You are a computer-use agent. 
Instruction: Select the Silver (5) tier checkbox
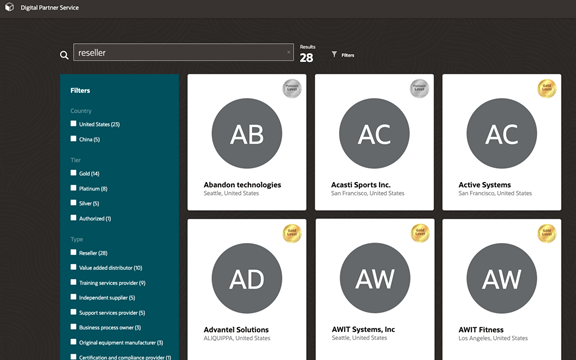73,202
